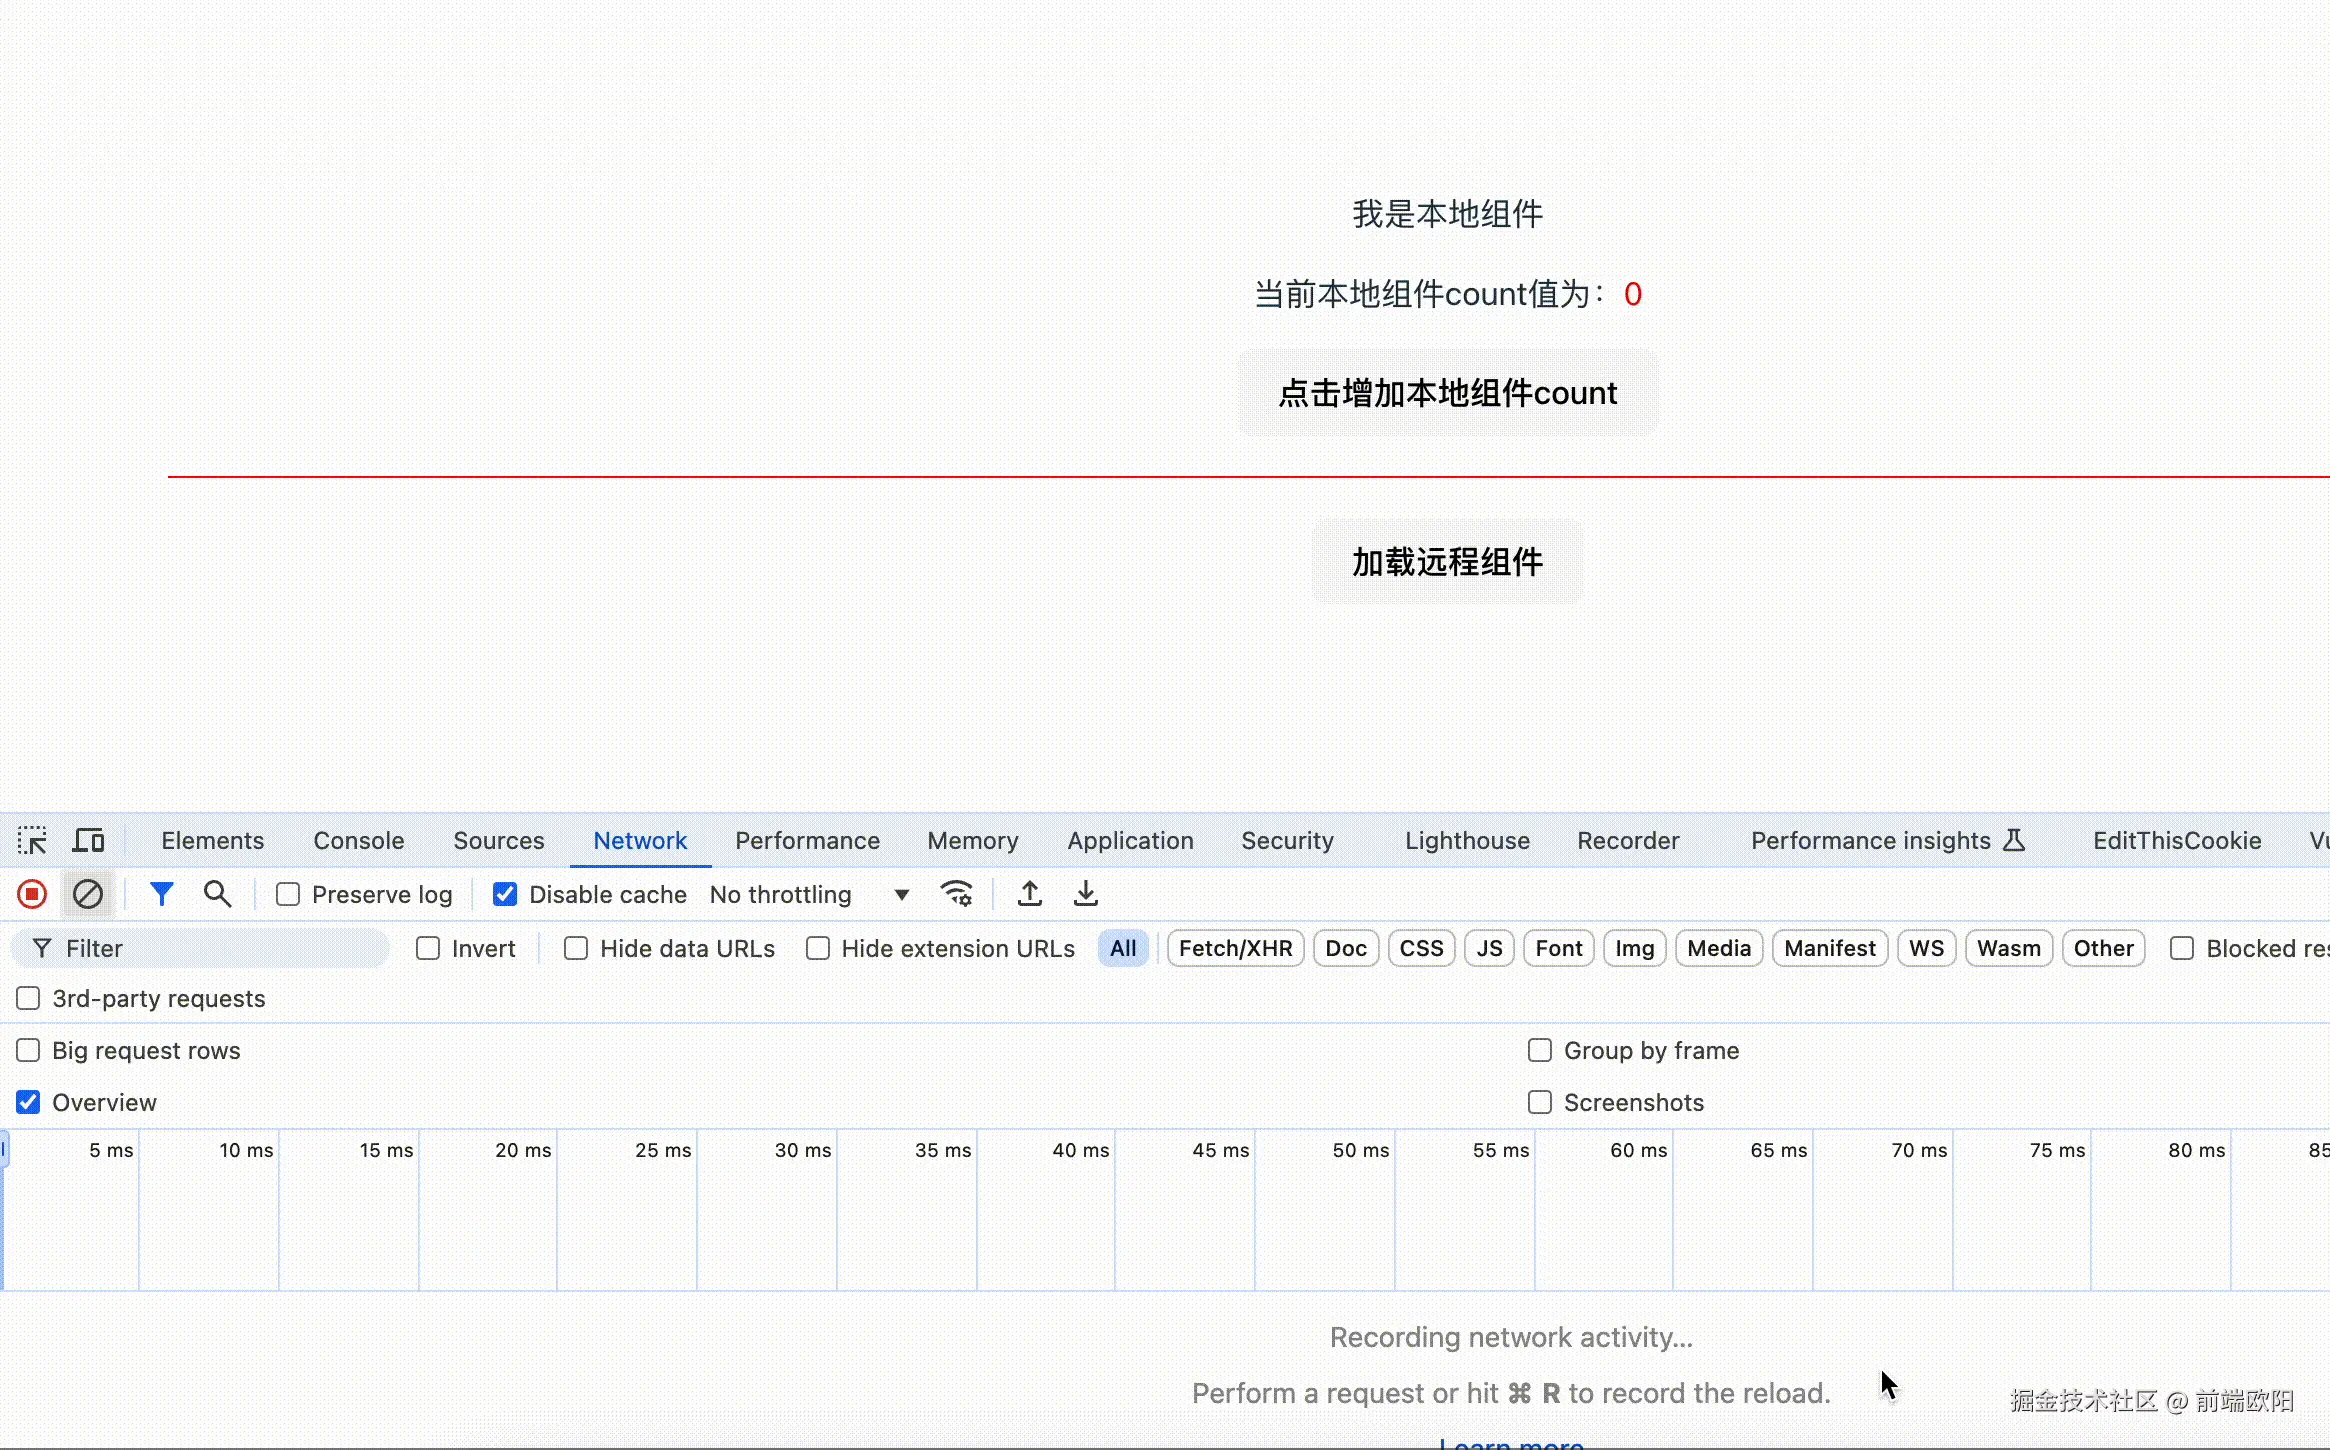Export HAR with the download icon
2330x1450 pixels.
[x=1085, y=894]
